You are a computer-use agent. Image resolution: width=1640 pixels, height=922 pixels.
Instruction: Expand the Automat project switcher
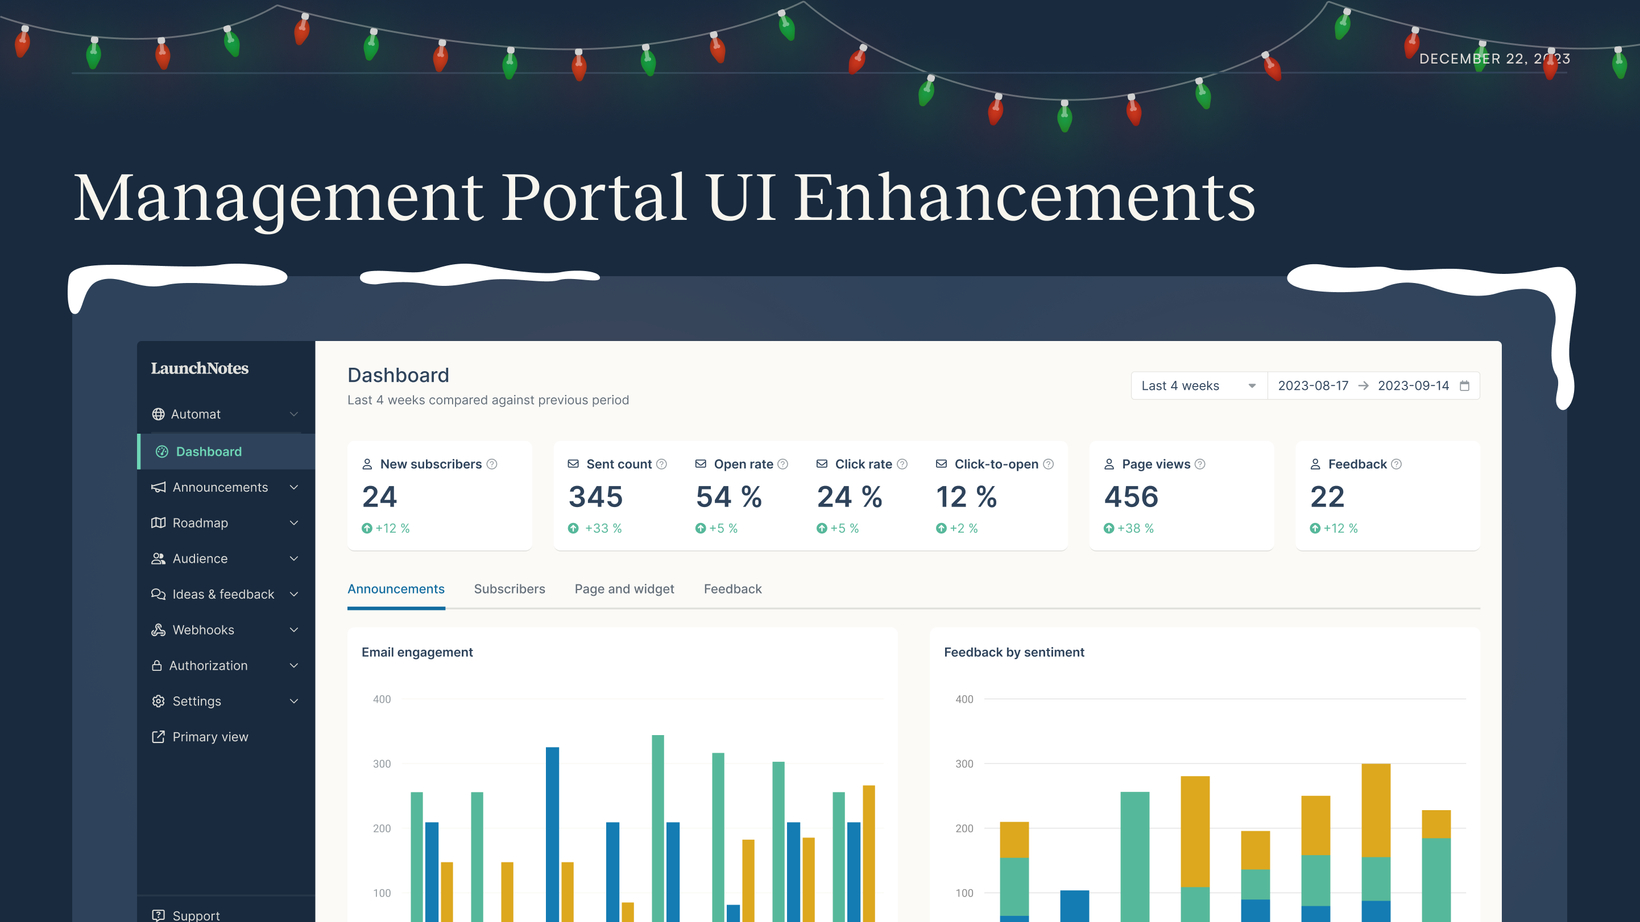pos(294,414)
